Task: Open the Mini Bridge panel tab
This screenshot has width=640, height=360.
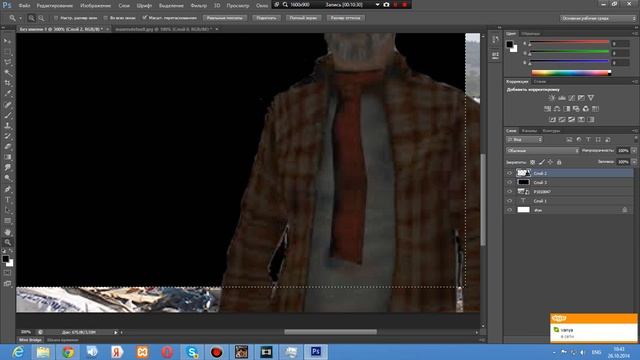Action: 30,340
